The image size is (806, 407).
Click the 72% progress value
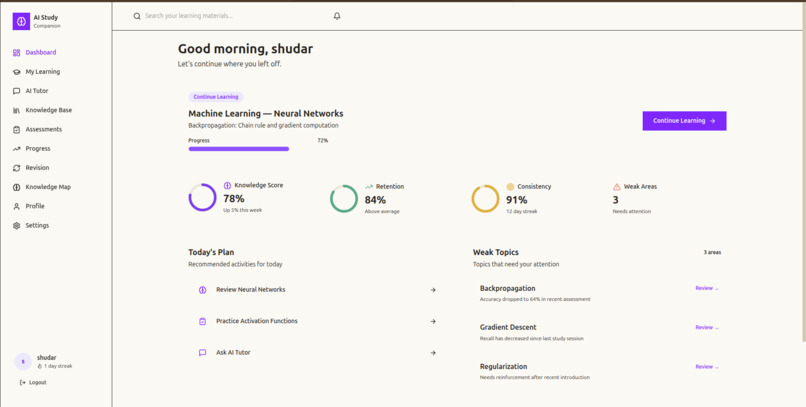point(323,140)
